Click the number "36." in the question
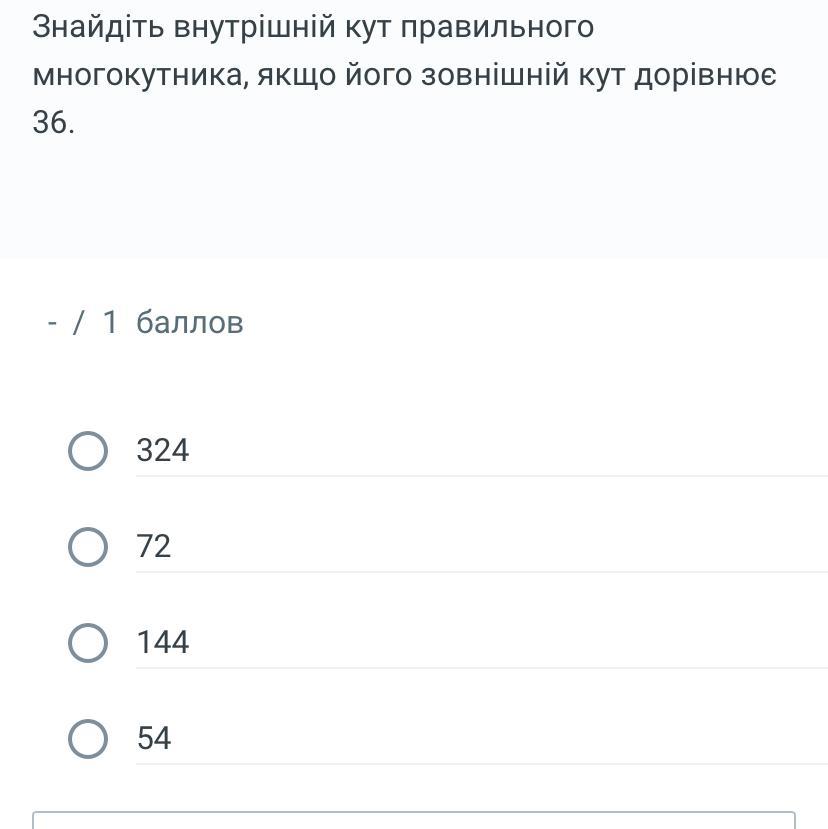This screenshot has width=828, height=829. pyautogui.click(x=54, y=123)
